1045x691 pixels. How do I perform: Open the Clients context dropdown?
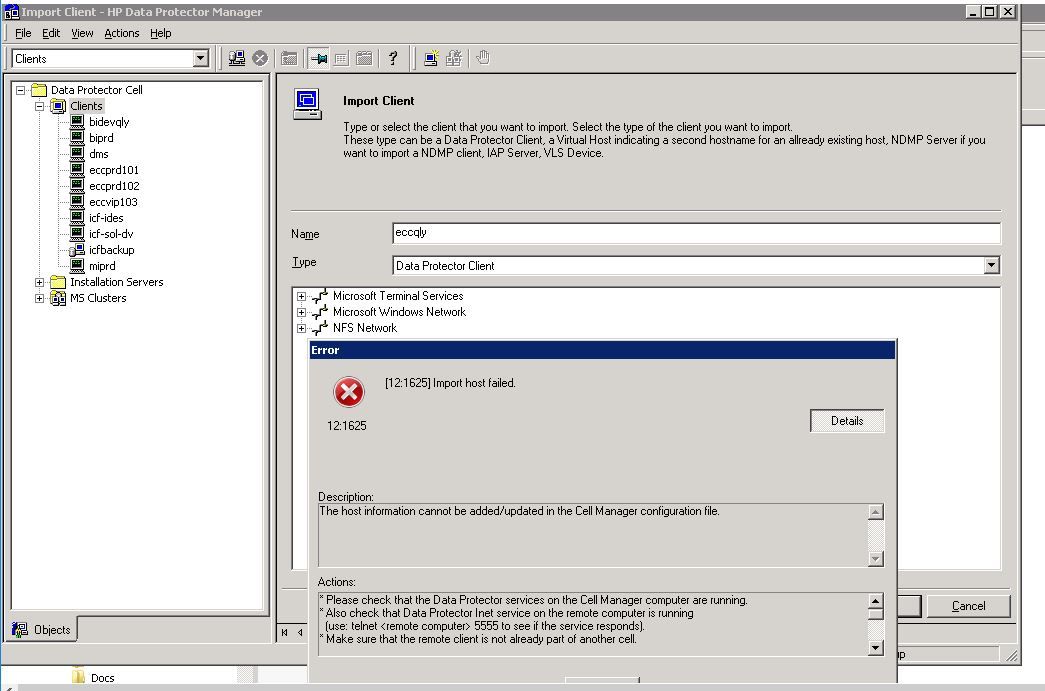pos(201,59)
